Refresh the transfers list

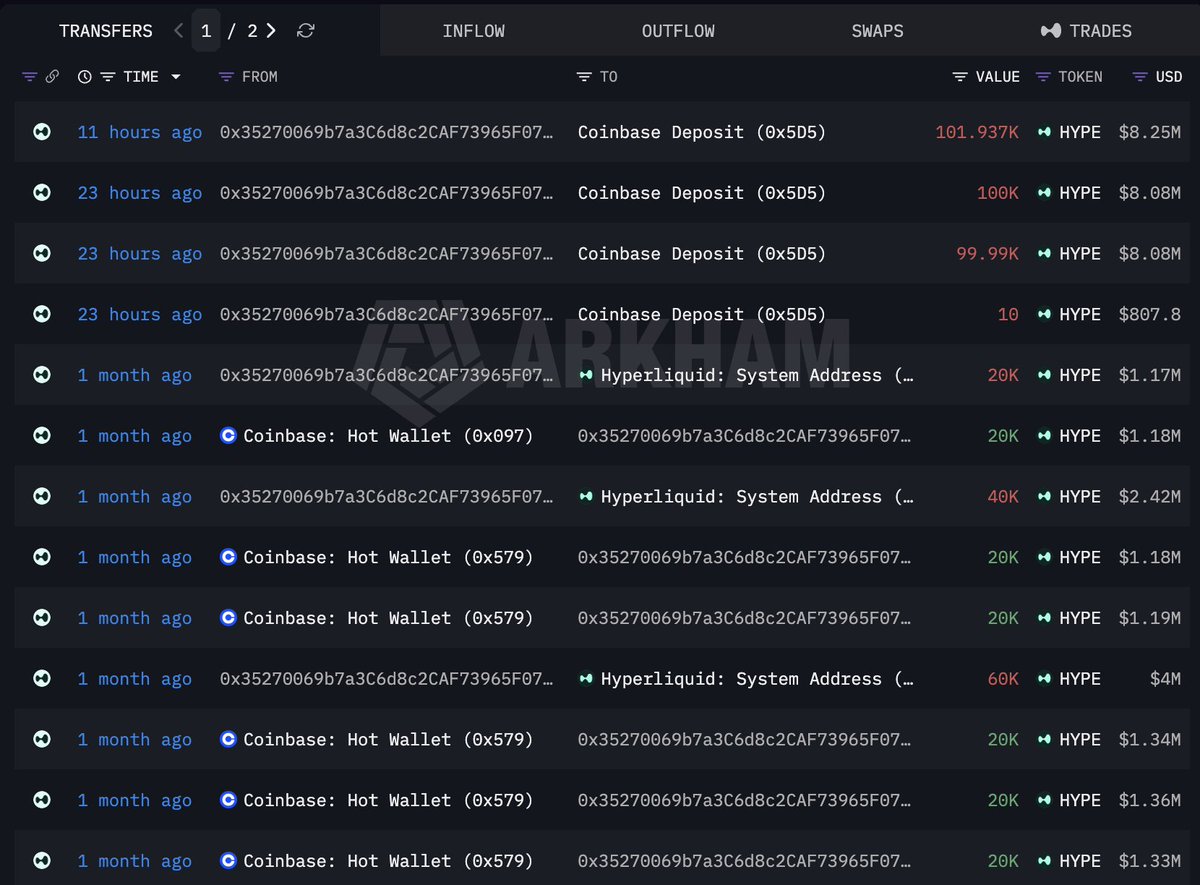click(306, 31)
